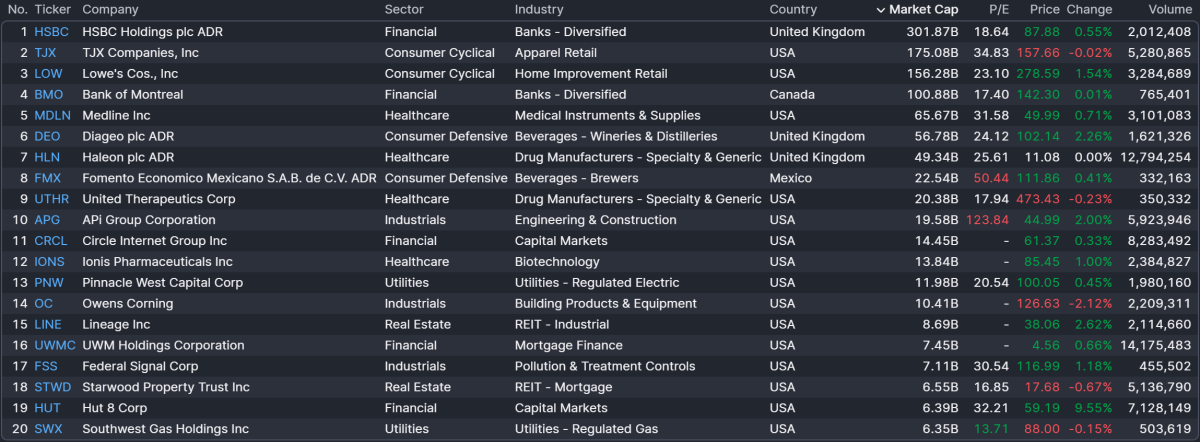Open the HSBC ticker link

[52, 32]
